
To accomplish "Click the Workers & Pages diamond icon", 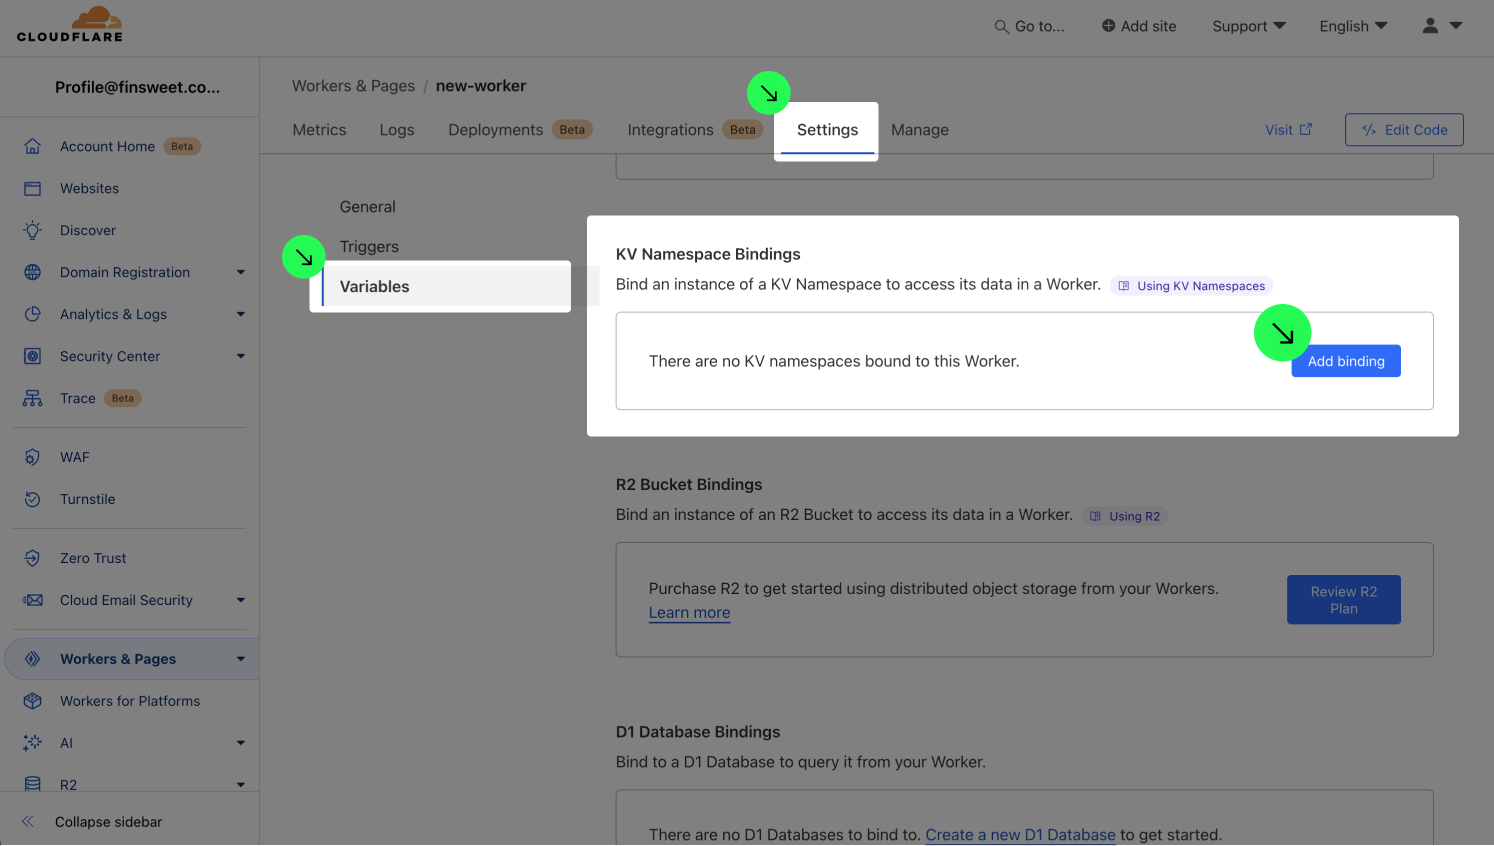I will point(33,659).
